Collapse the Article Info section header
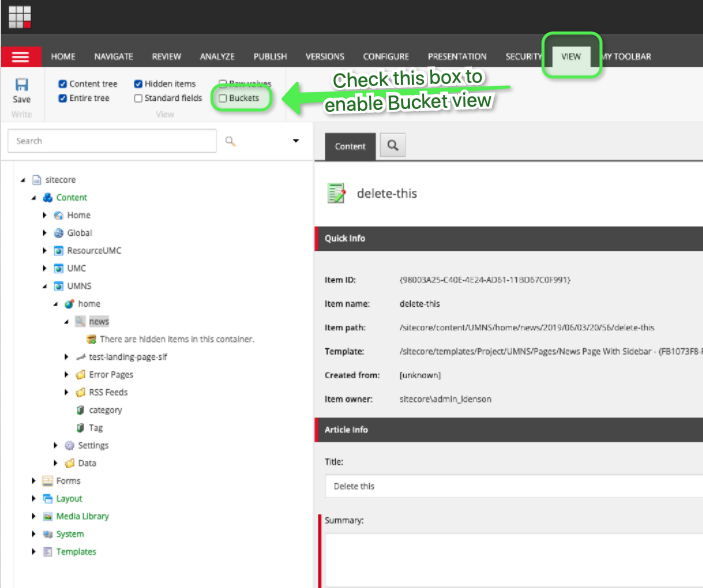703x588 pixels. coord(509,430)
